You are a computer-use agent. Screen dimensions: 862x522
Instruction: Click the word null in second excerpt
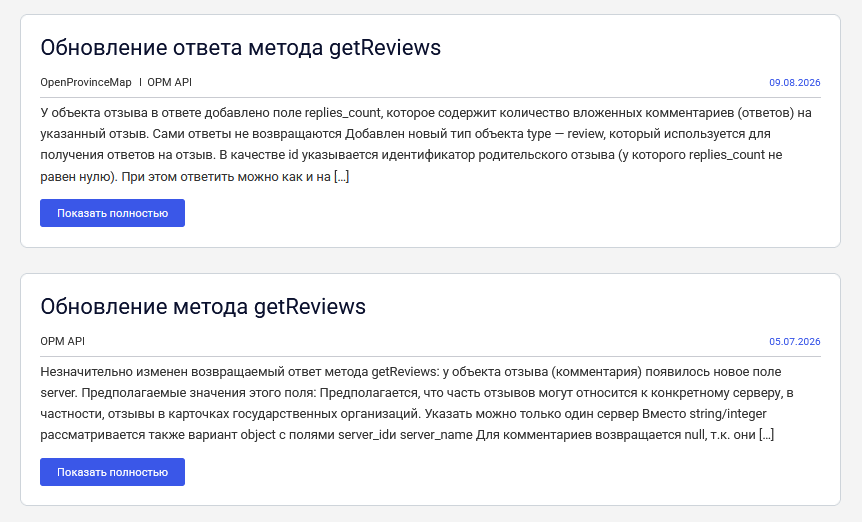[694, 435]
